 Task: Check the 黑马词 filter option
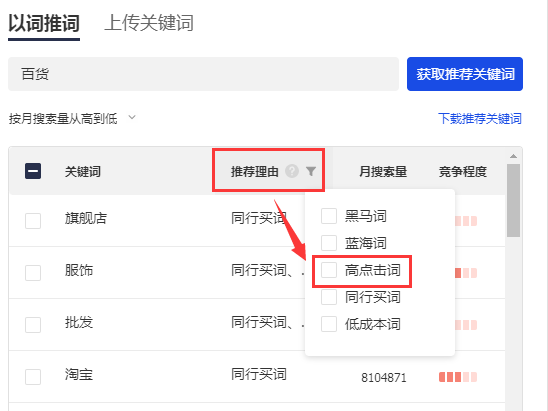point(329,216)
